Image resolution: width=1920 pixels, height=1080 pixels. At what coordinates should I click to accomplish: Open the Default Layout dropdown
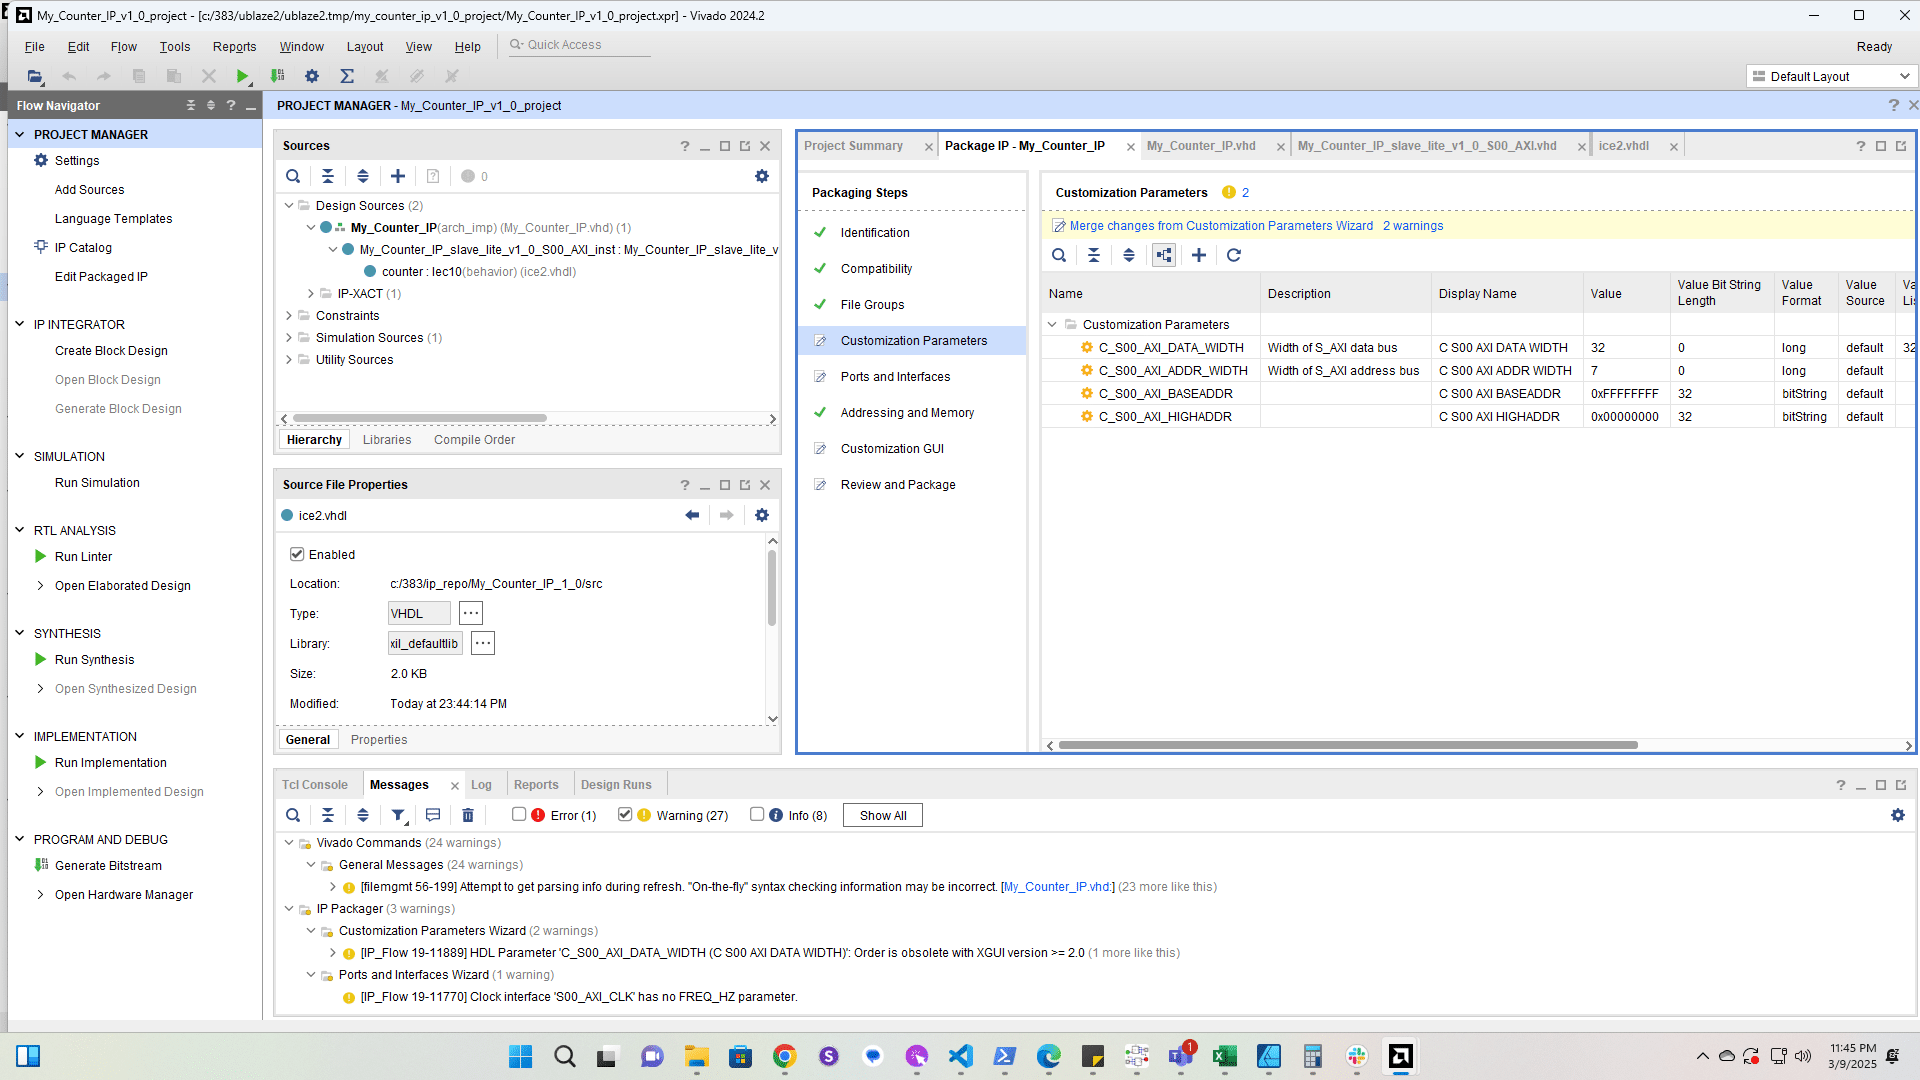pyautogui.click(x=1832, y=76)
